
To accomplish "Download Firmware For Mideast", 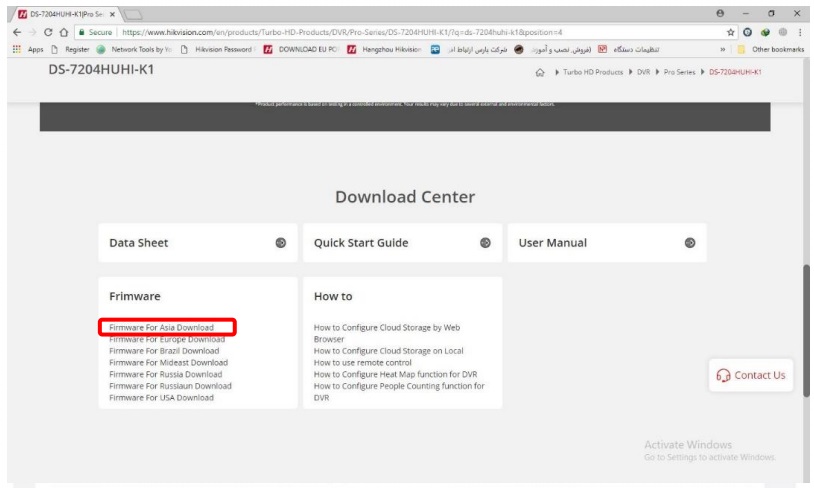I will (x=168, y=363).
